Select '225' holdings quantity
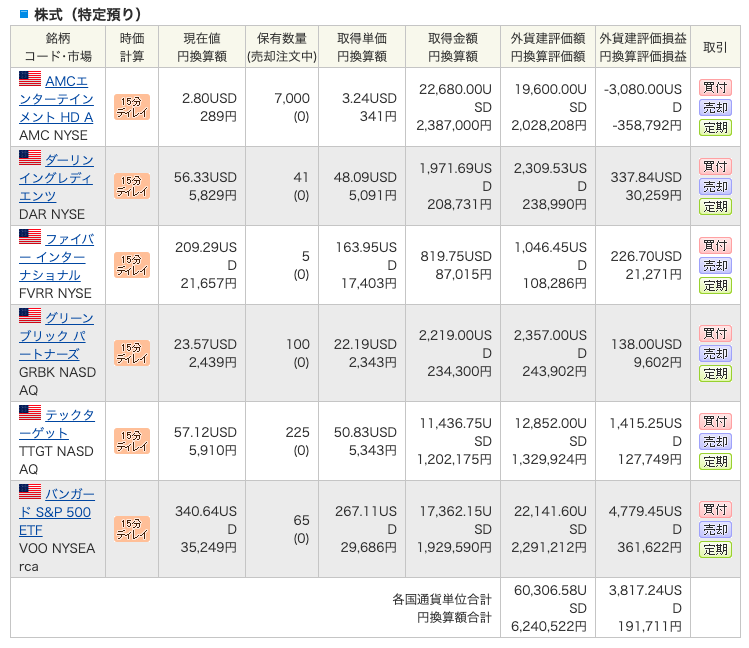Screen dimensions: 749x648 click(298, 433)
